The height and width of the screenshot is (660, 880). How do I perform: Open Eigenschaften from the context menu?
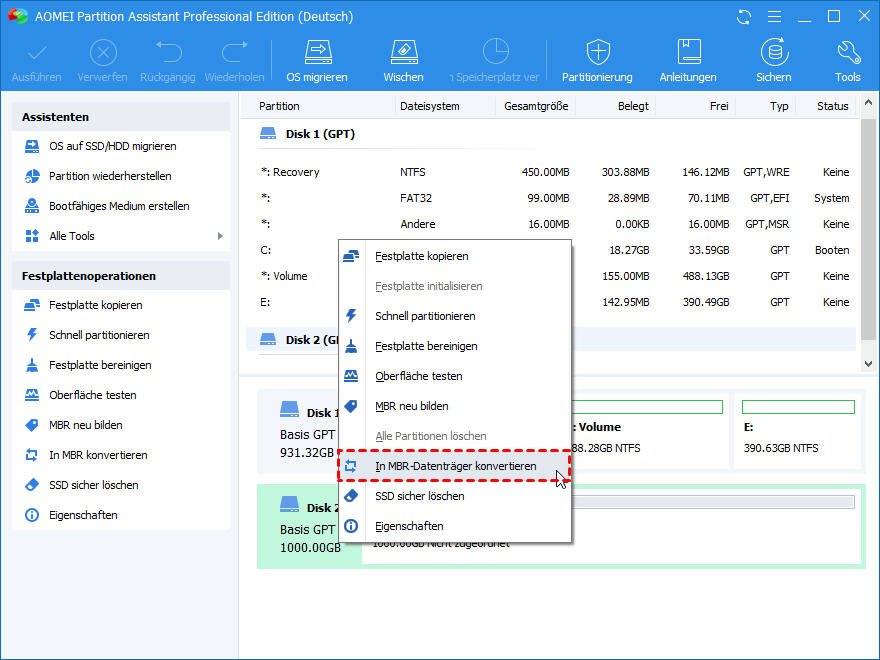[455, 526]
